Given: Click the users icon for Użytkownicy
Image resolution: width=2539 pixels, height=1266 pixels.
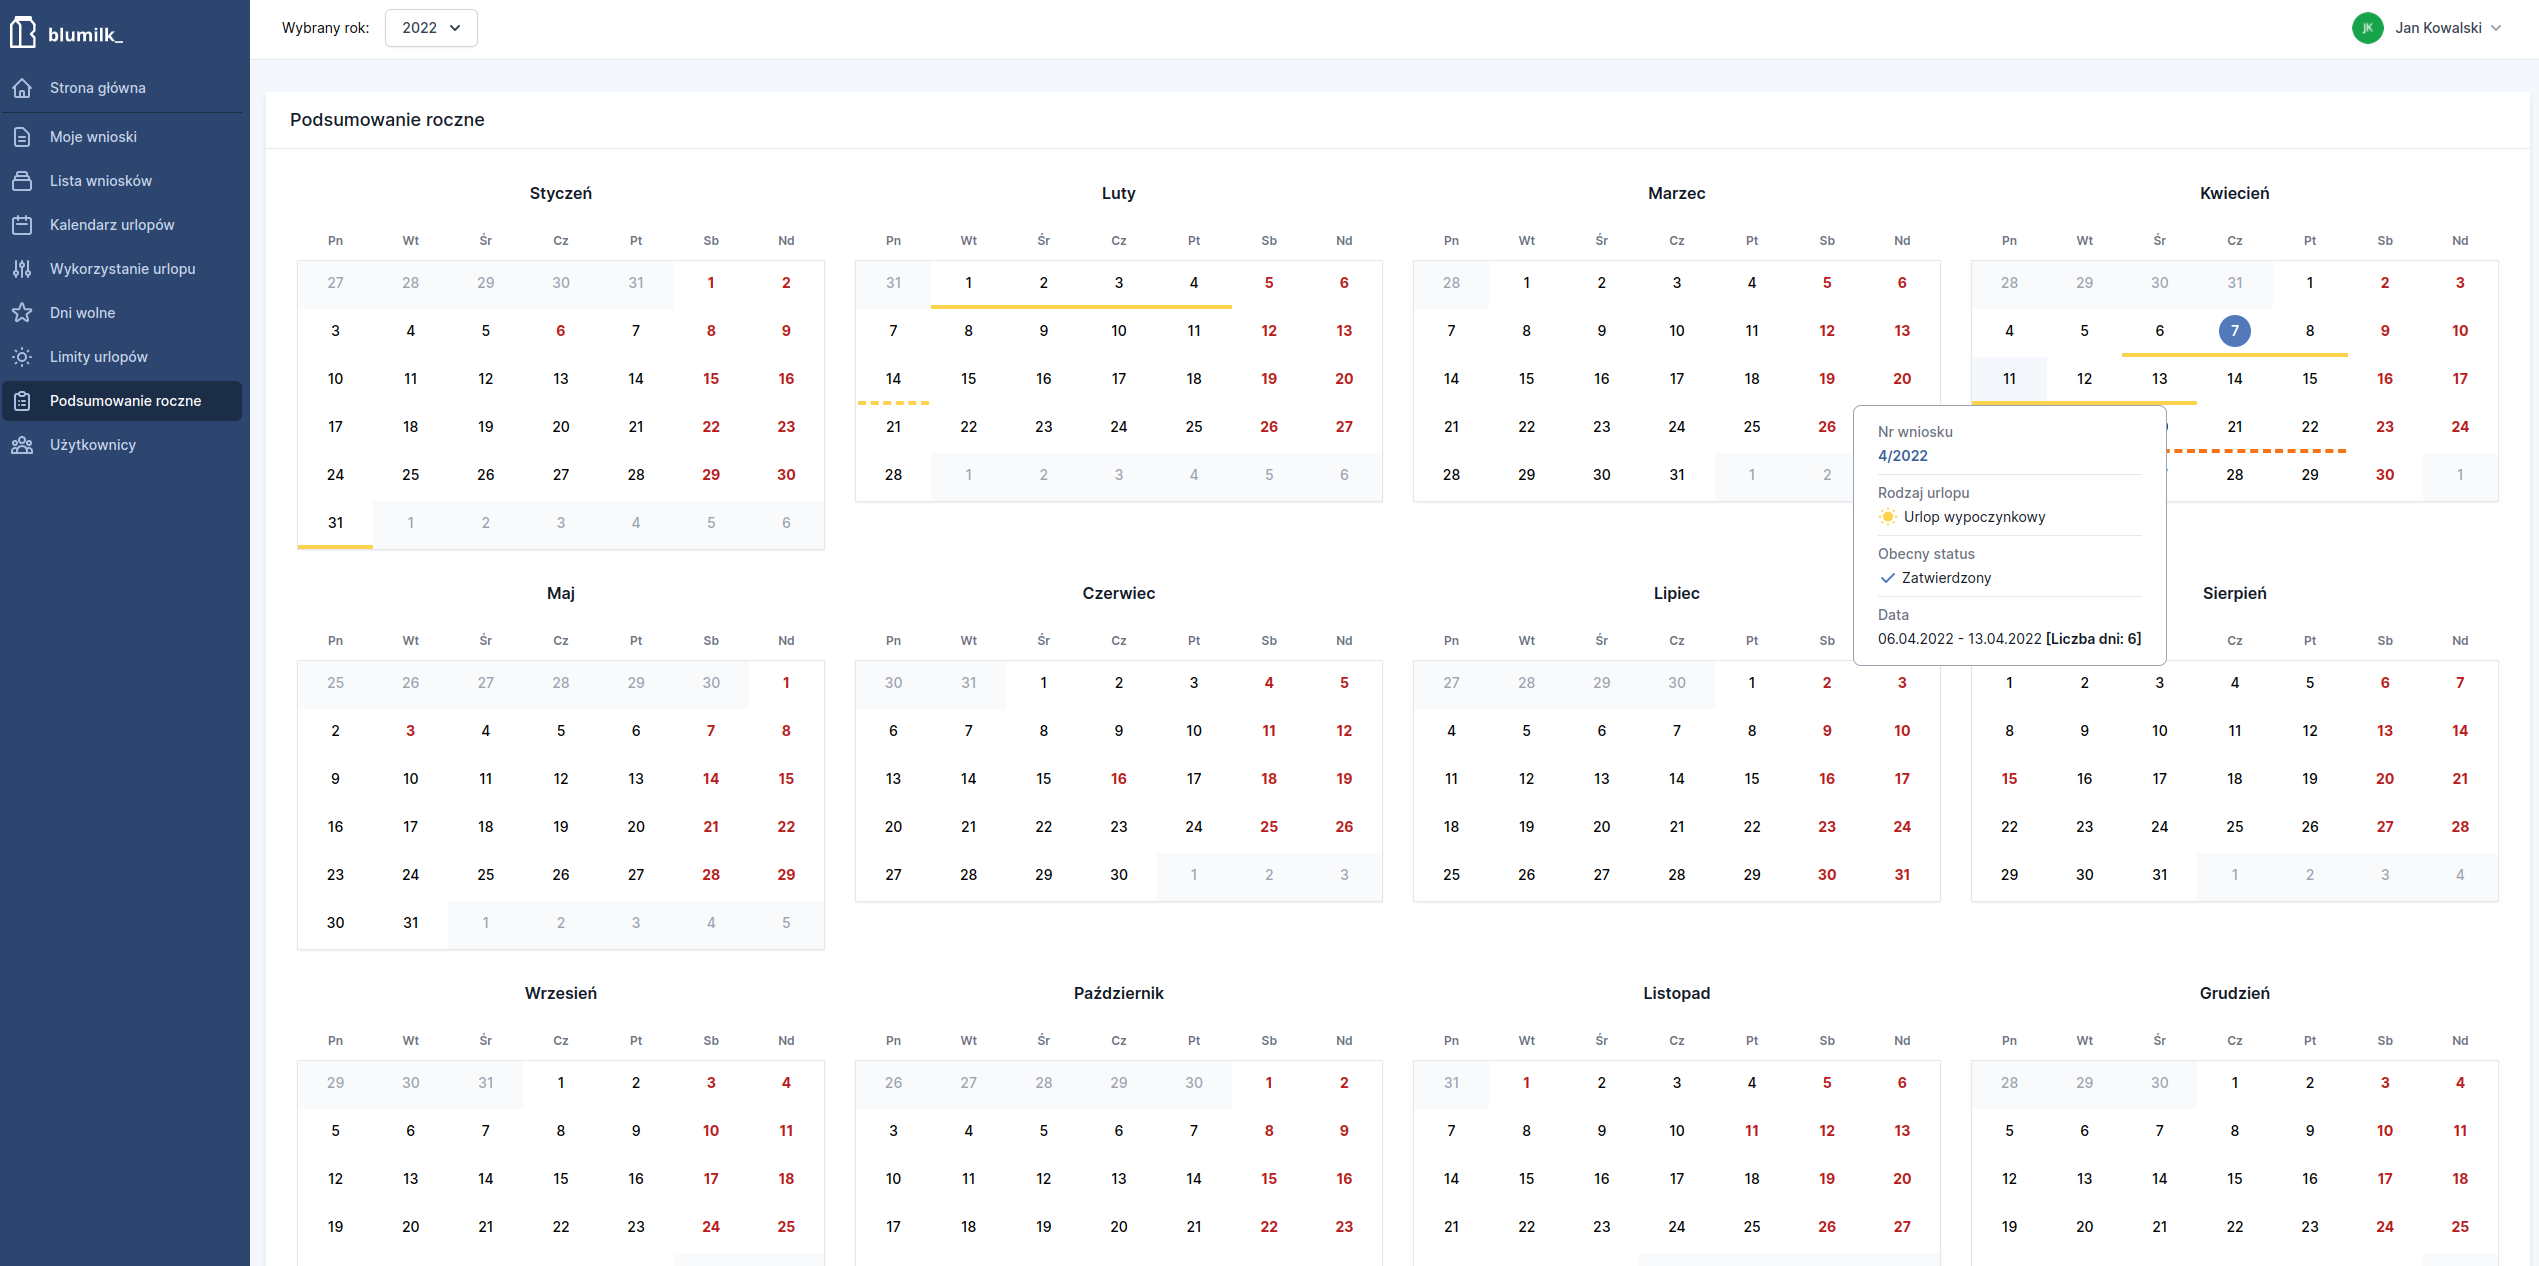Looking at the screenshot, I should pos(22,445).
